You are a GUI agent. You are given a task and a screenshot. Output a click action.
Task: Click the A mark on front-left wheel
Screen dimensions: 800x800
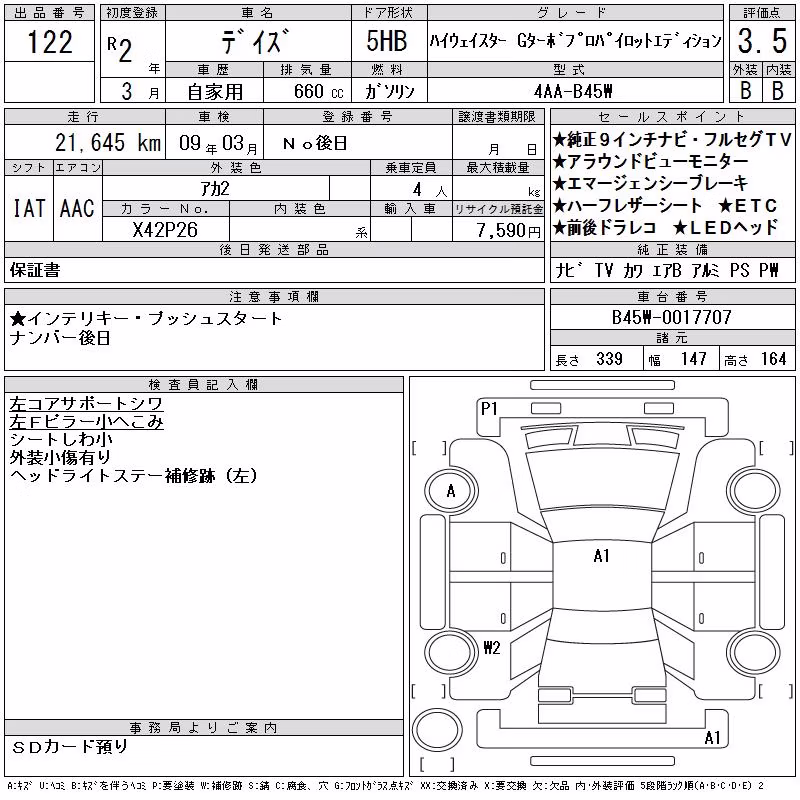pos(451,491)
